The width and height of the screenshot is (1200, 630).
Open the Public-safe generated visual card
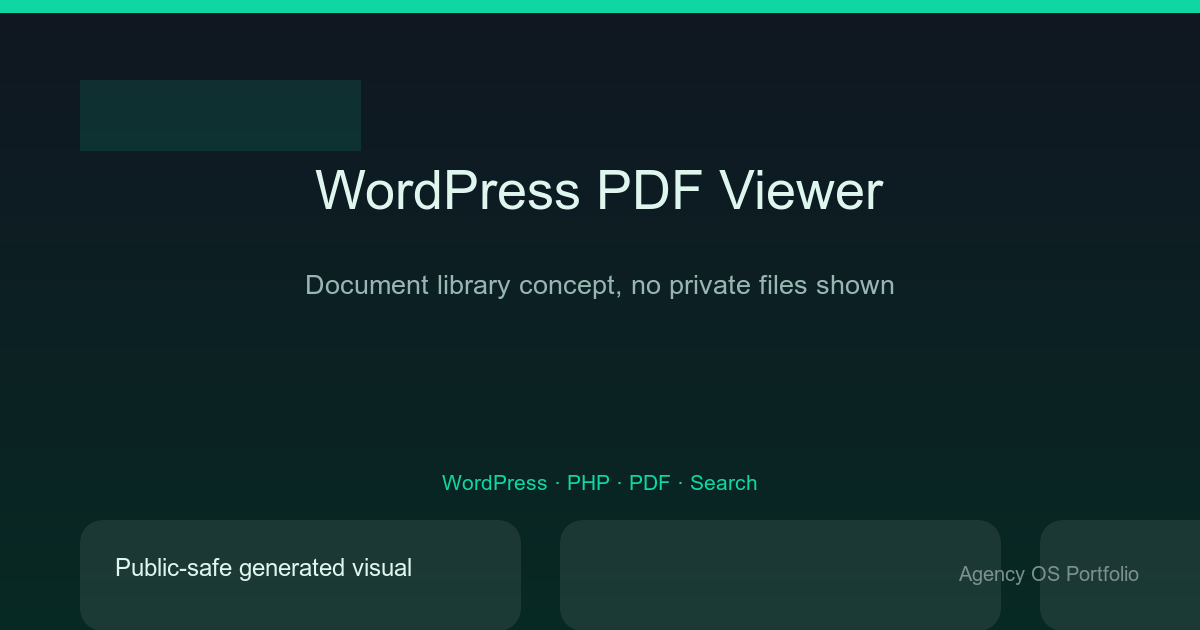pyautogui.click(x=300, y=575)
